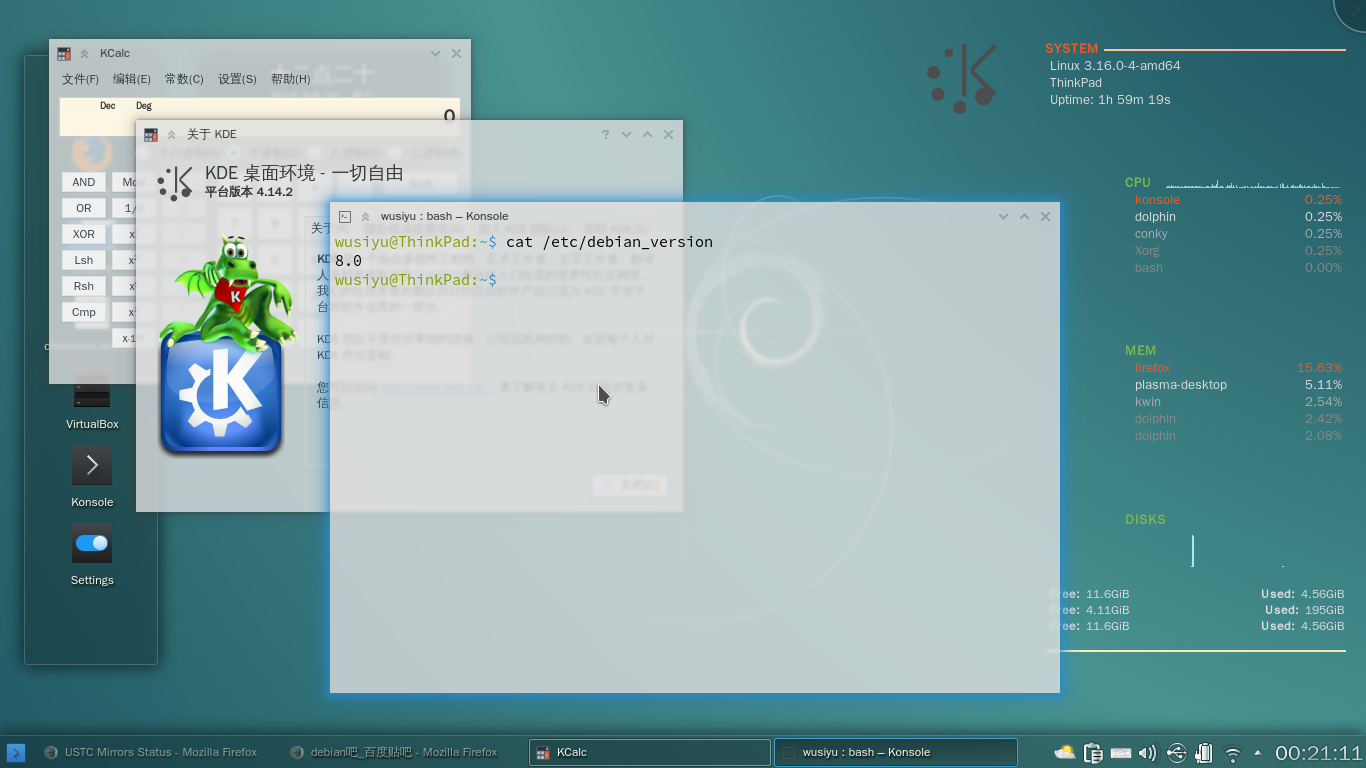Screen dimensions: 1366x768
Task: Switch to debian吧 Firefox taskbar entry
Action: tap(394, 752)
